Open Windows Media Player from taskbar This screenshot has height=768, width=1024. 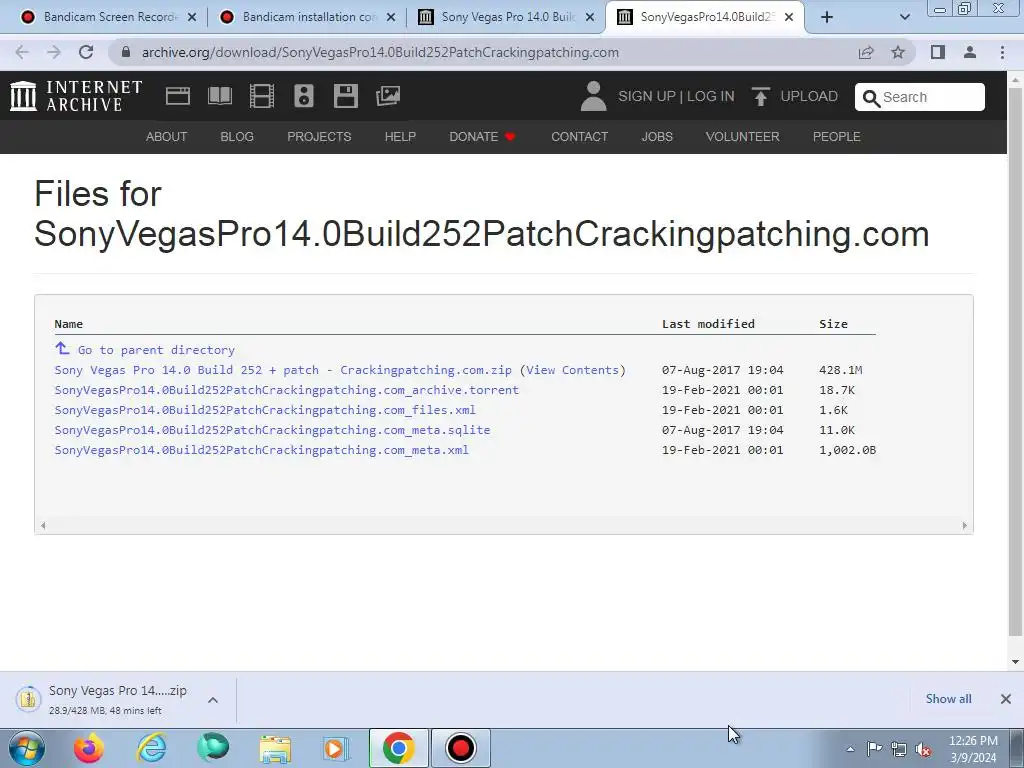[337, 748]
